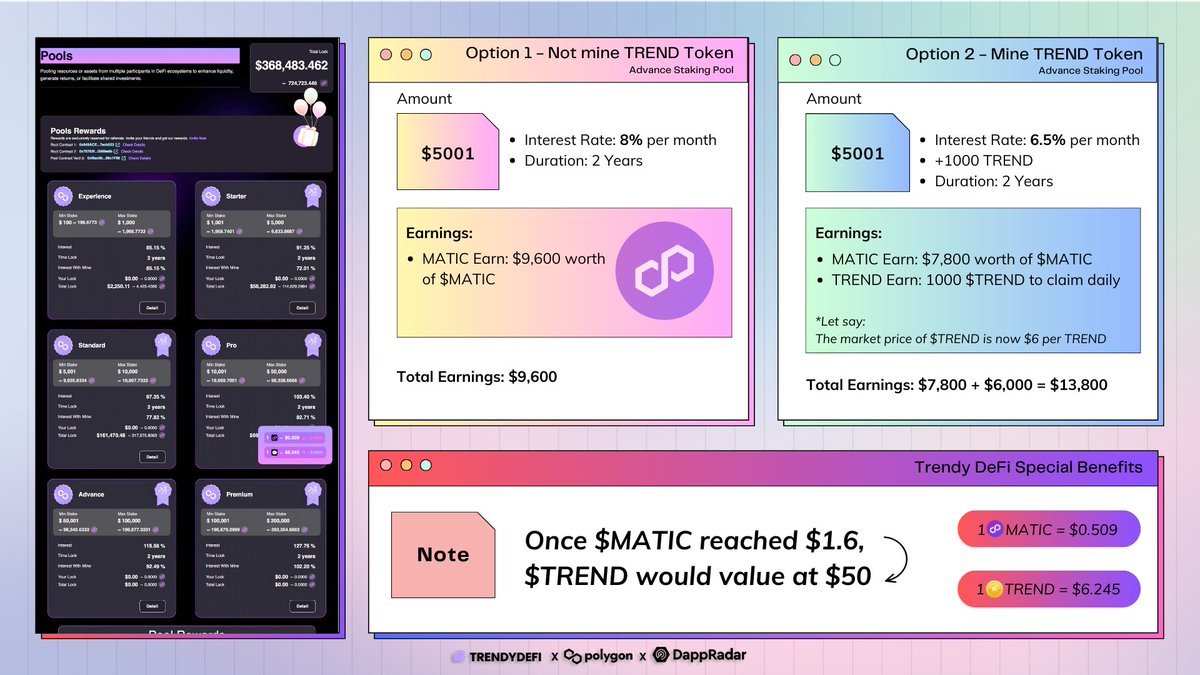The width and height of the screenshot is (1200, 675).
Task: Click the ribbon badge on Pro card
Action: click(x=312, y=344)
